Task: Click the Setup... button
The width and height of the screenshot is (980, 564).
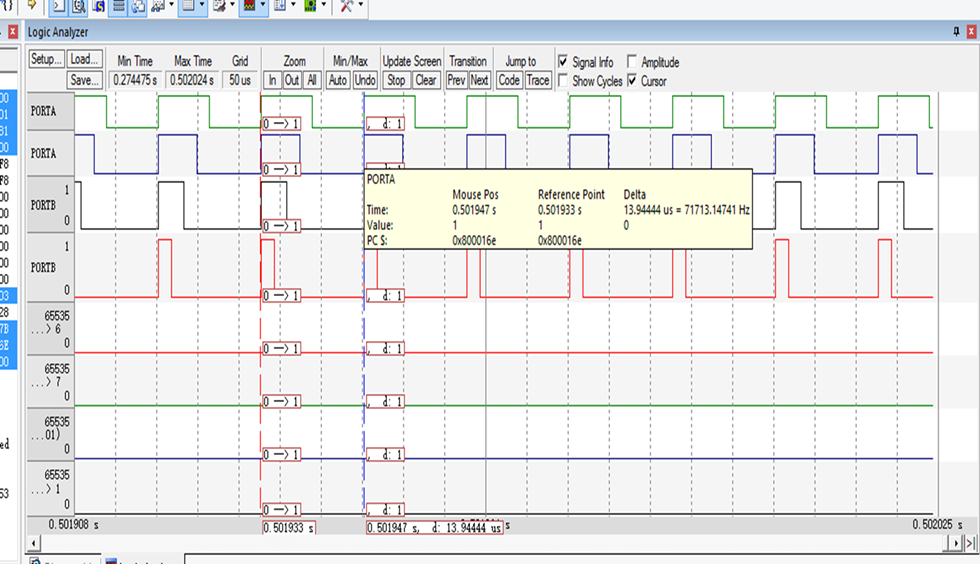Action: tap(46, 60)
